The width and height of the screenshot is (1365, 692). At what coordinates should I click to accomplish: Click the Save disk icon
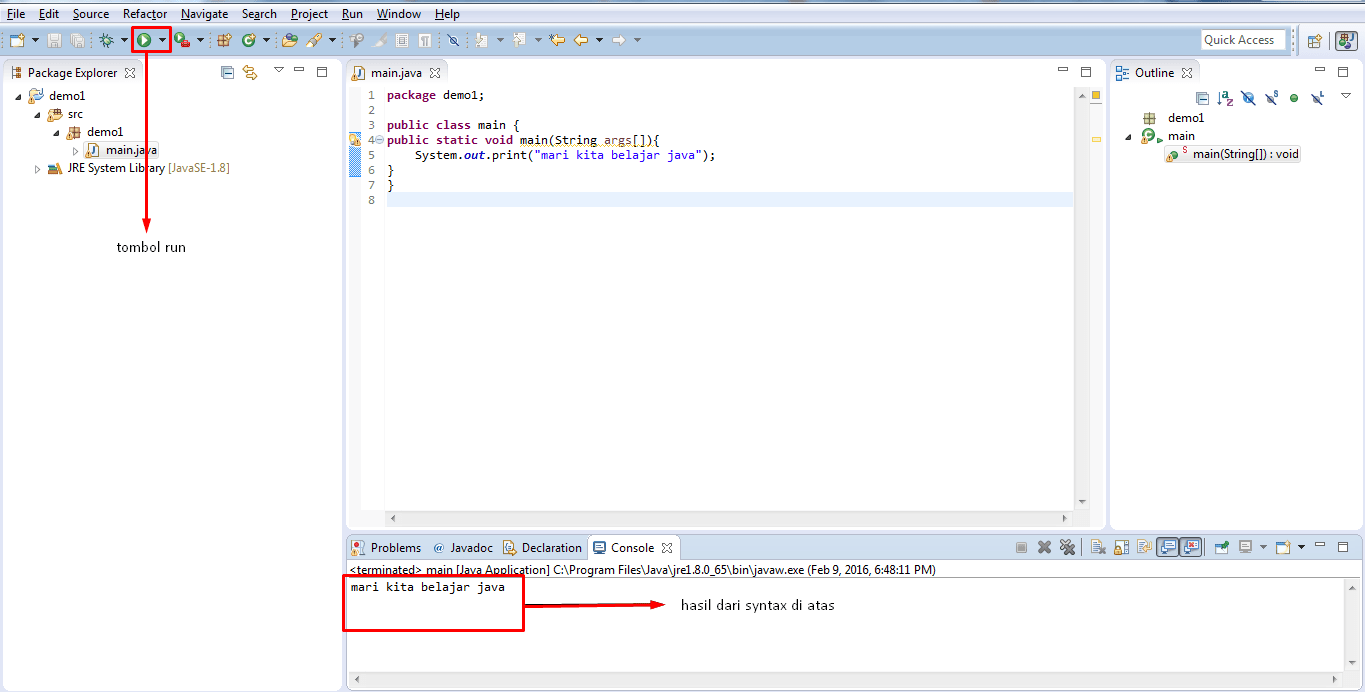54,40
